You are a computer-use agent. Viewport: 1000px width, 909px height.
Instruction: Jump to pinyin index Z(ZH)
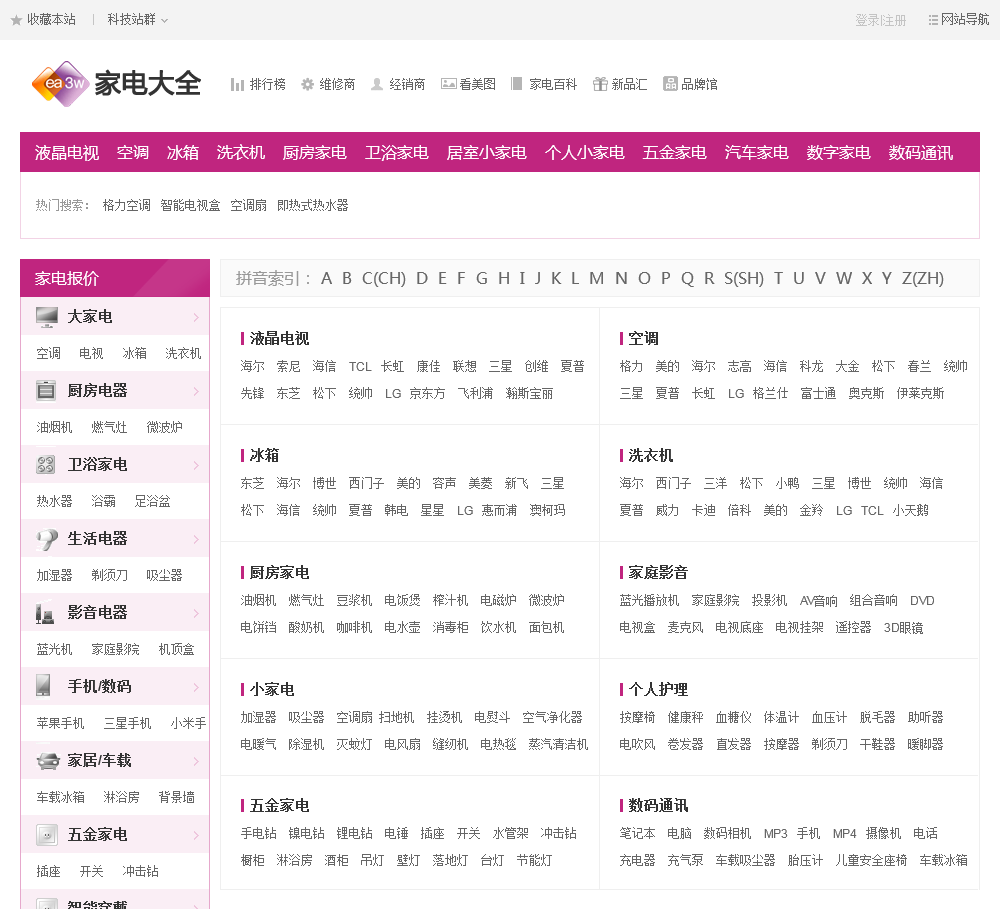(922, 278)
